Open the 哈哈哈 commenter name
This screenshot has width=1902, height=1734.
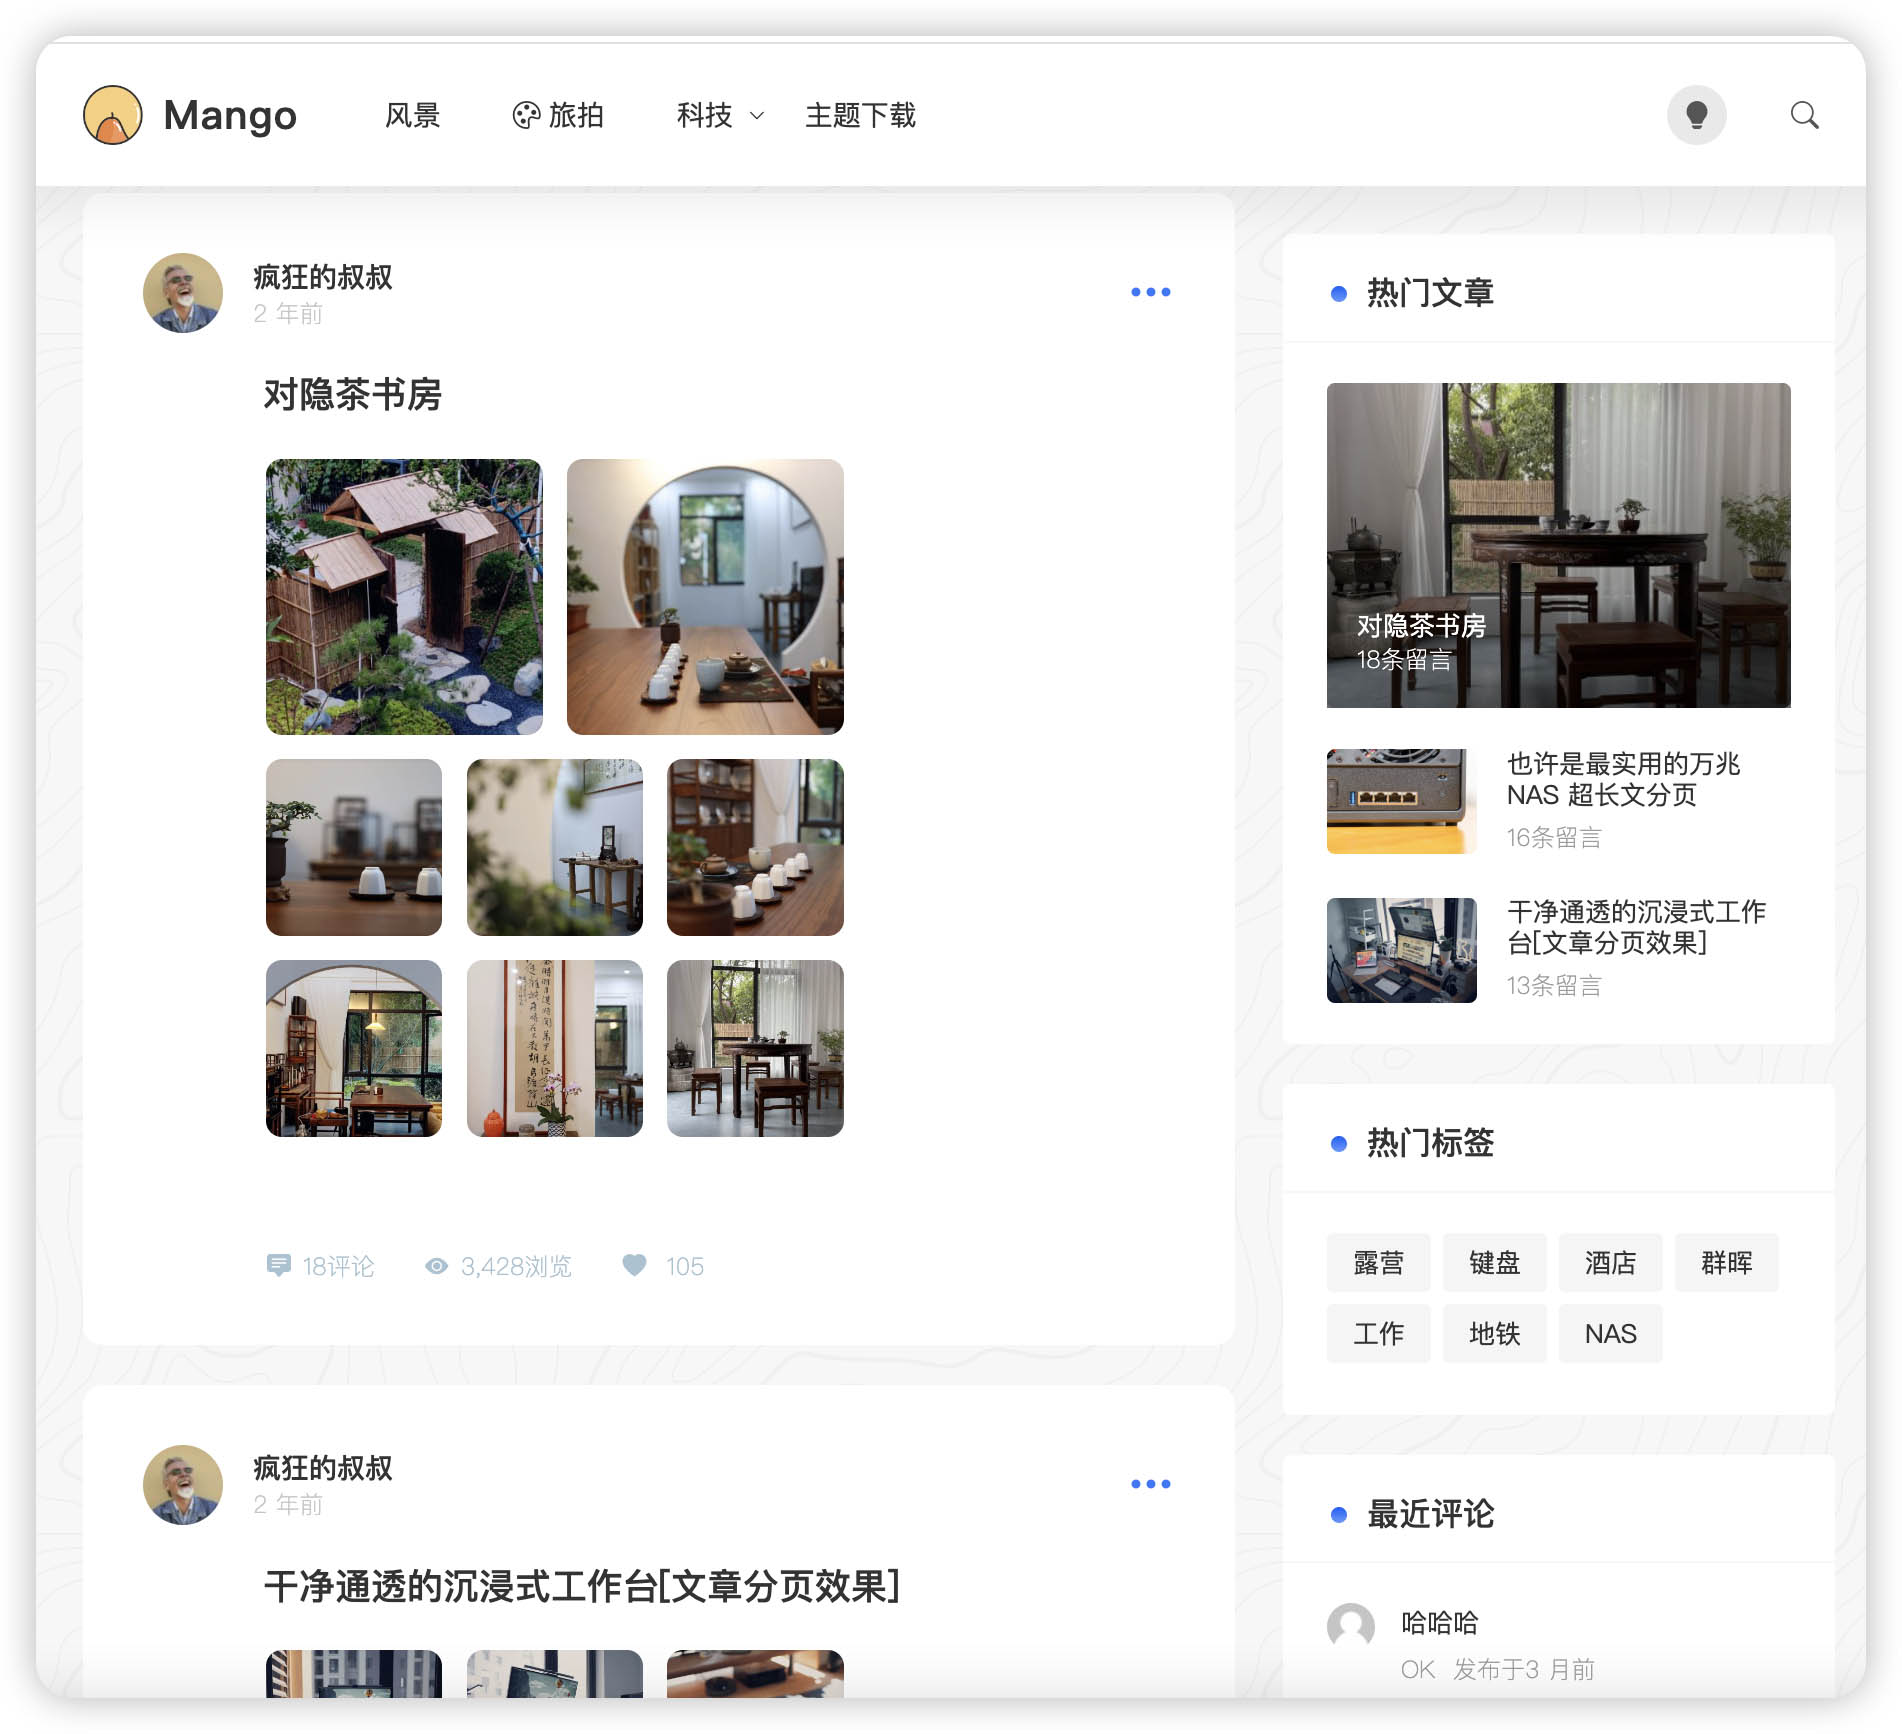click(1440, 1623)
